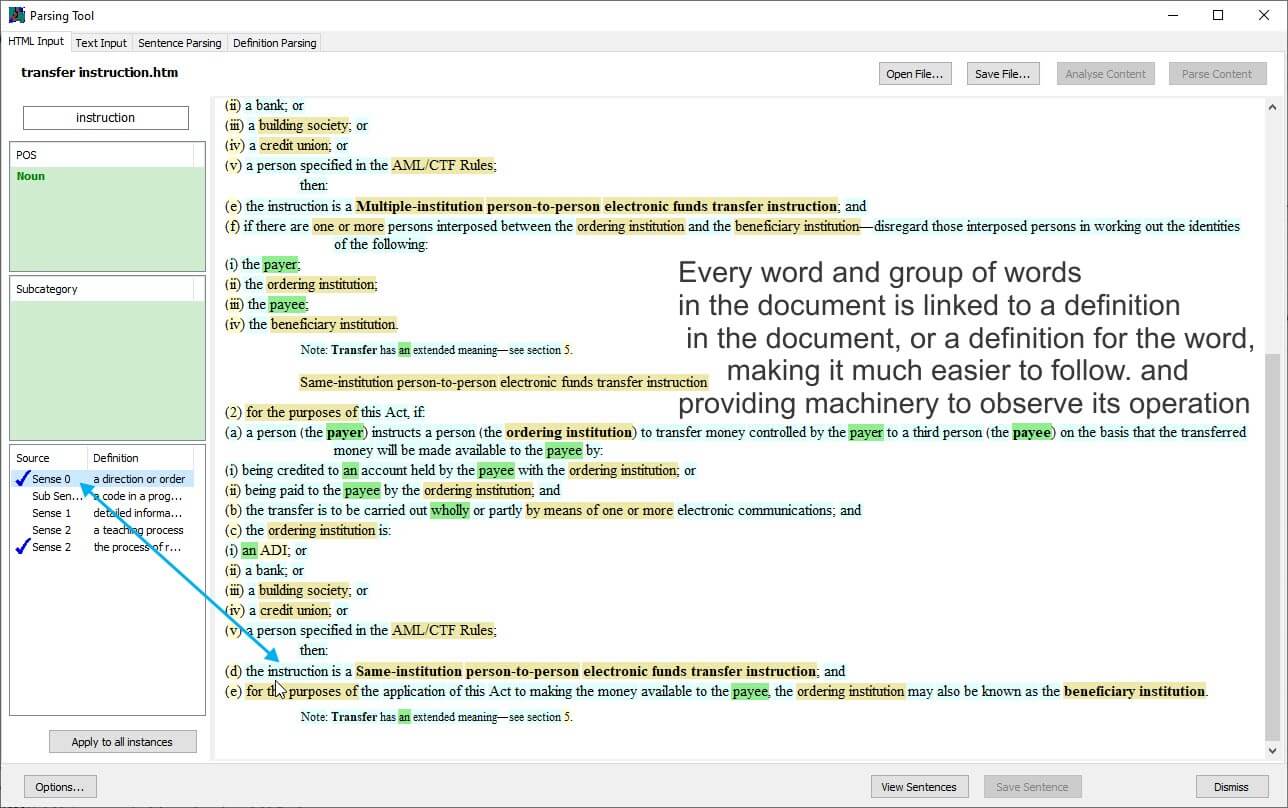Click 'an' in second '(i) an ADI; or'

249,550
